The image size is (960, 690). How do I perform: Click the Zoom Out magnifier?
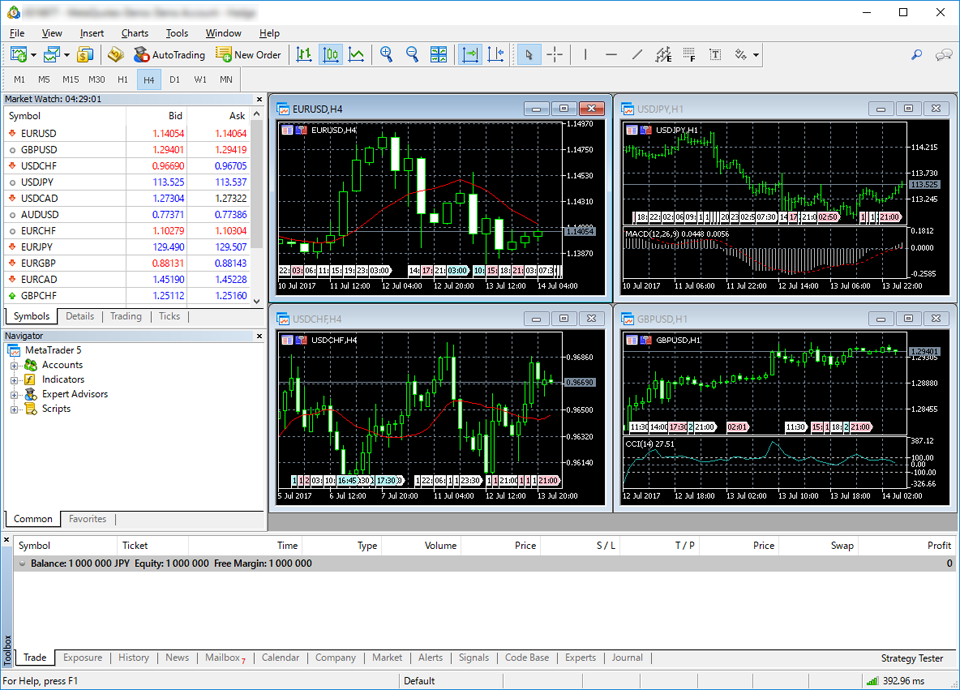pos(412,54)
